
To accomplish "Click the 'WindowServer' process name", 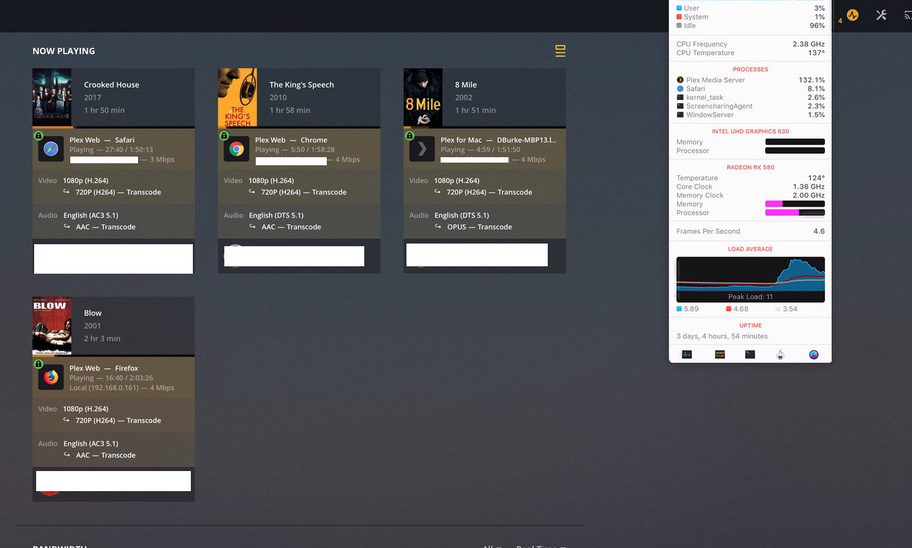I will (x=710, y=115).
